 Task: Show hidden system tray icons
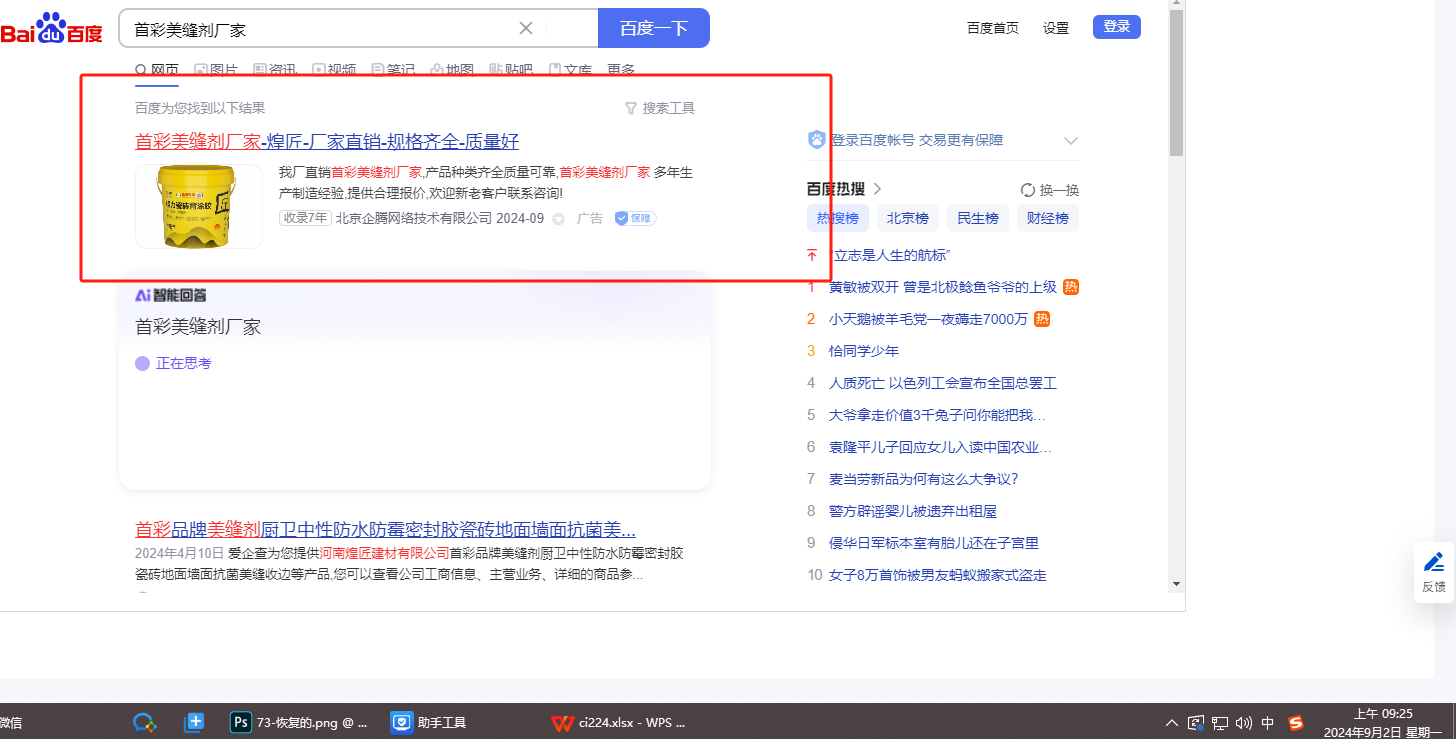1172,722
